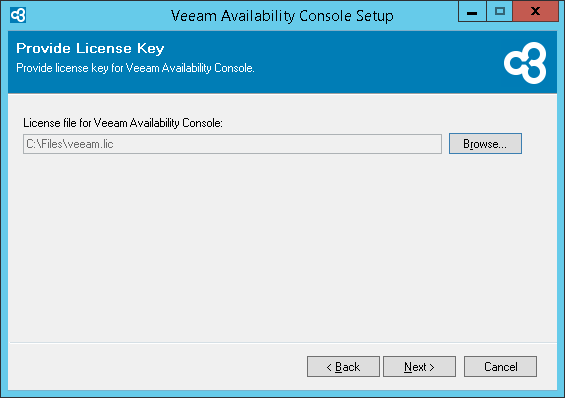Screen dimensions: 565x398
Task: Click the left arrow on Back button
Action: coord(329,367)
